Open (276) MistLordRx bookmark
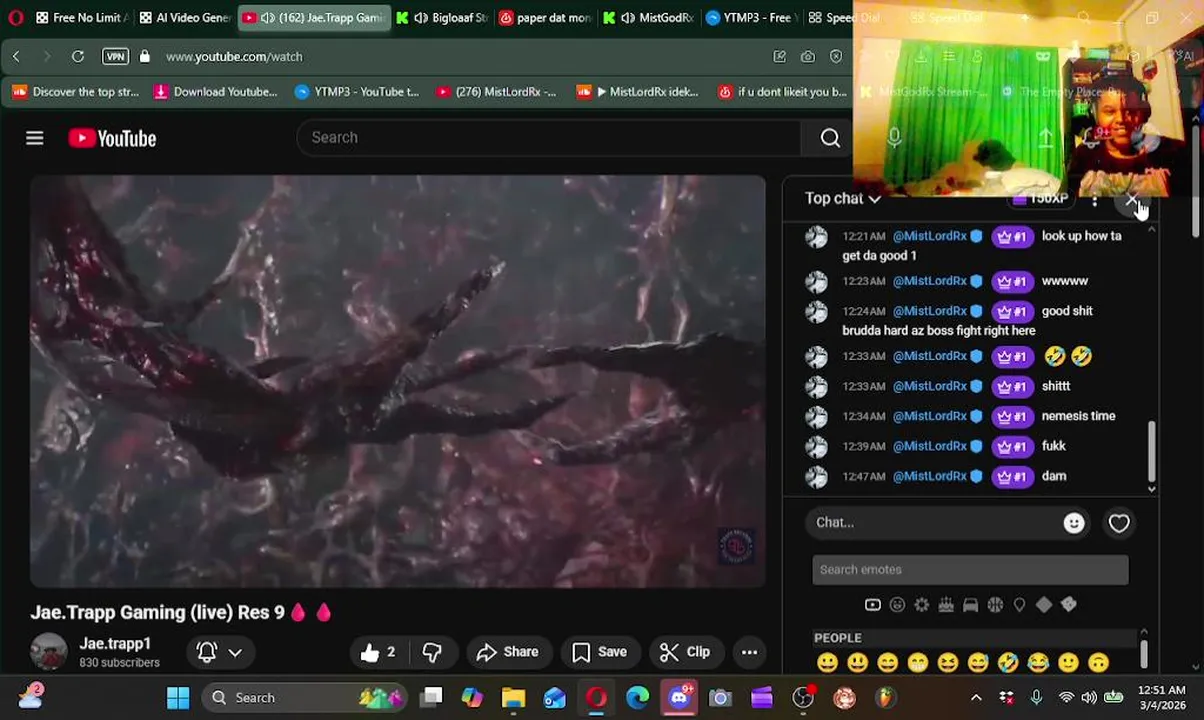The height and width of the screenshot is (720, 1204). tap(496, 92)
